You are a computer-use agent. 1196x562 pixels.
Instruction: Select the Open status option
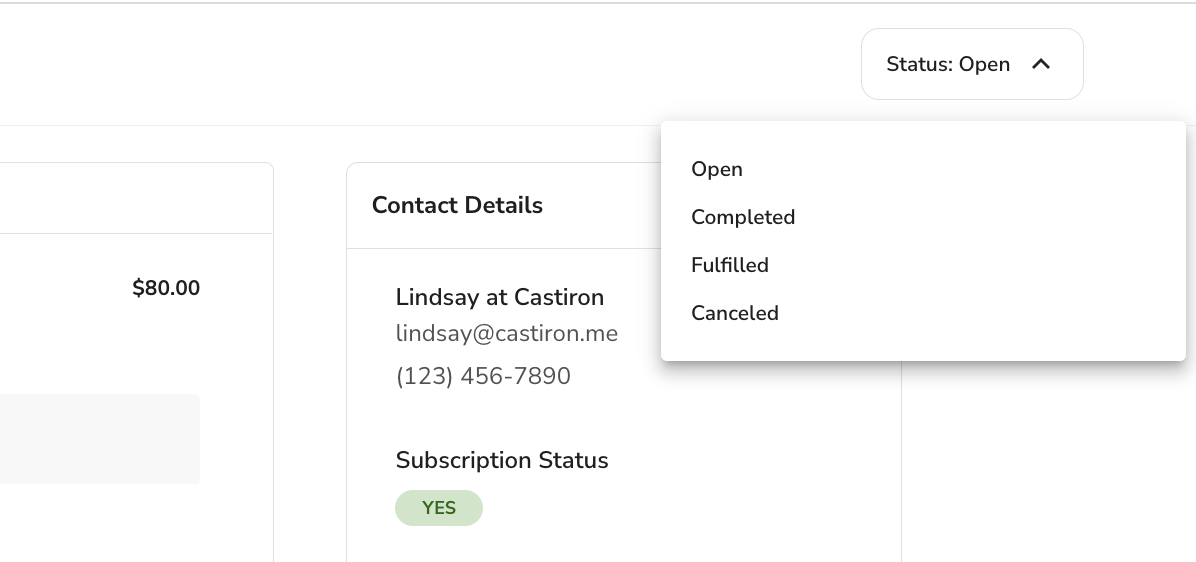[716, 169]
